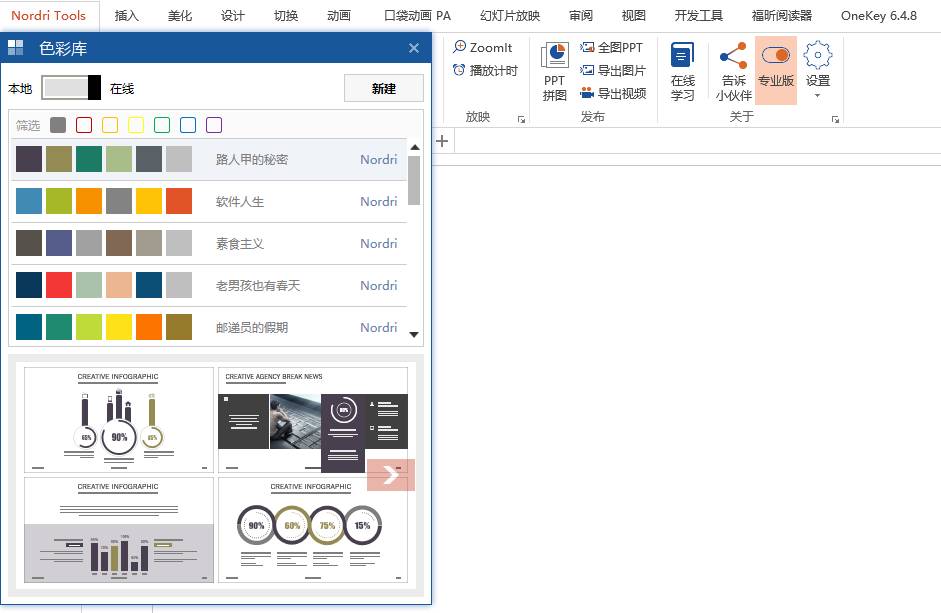941x613 pixels.
Task: Switch to the 设计 tab
Action: pos(232,16)
